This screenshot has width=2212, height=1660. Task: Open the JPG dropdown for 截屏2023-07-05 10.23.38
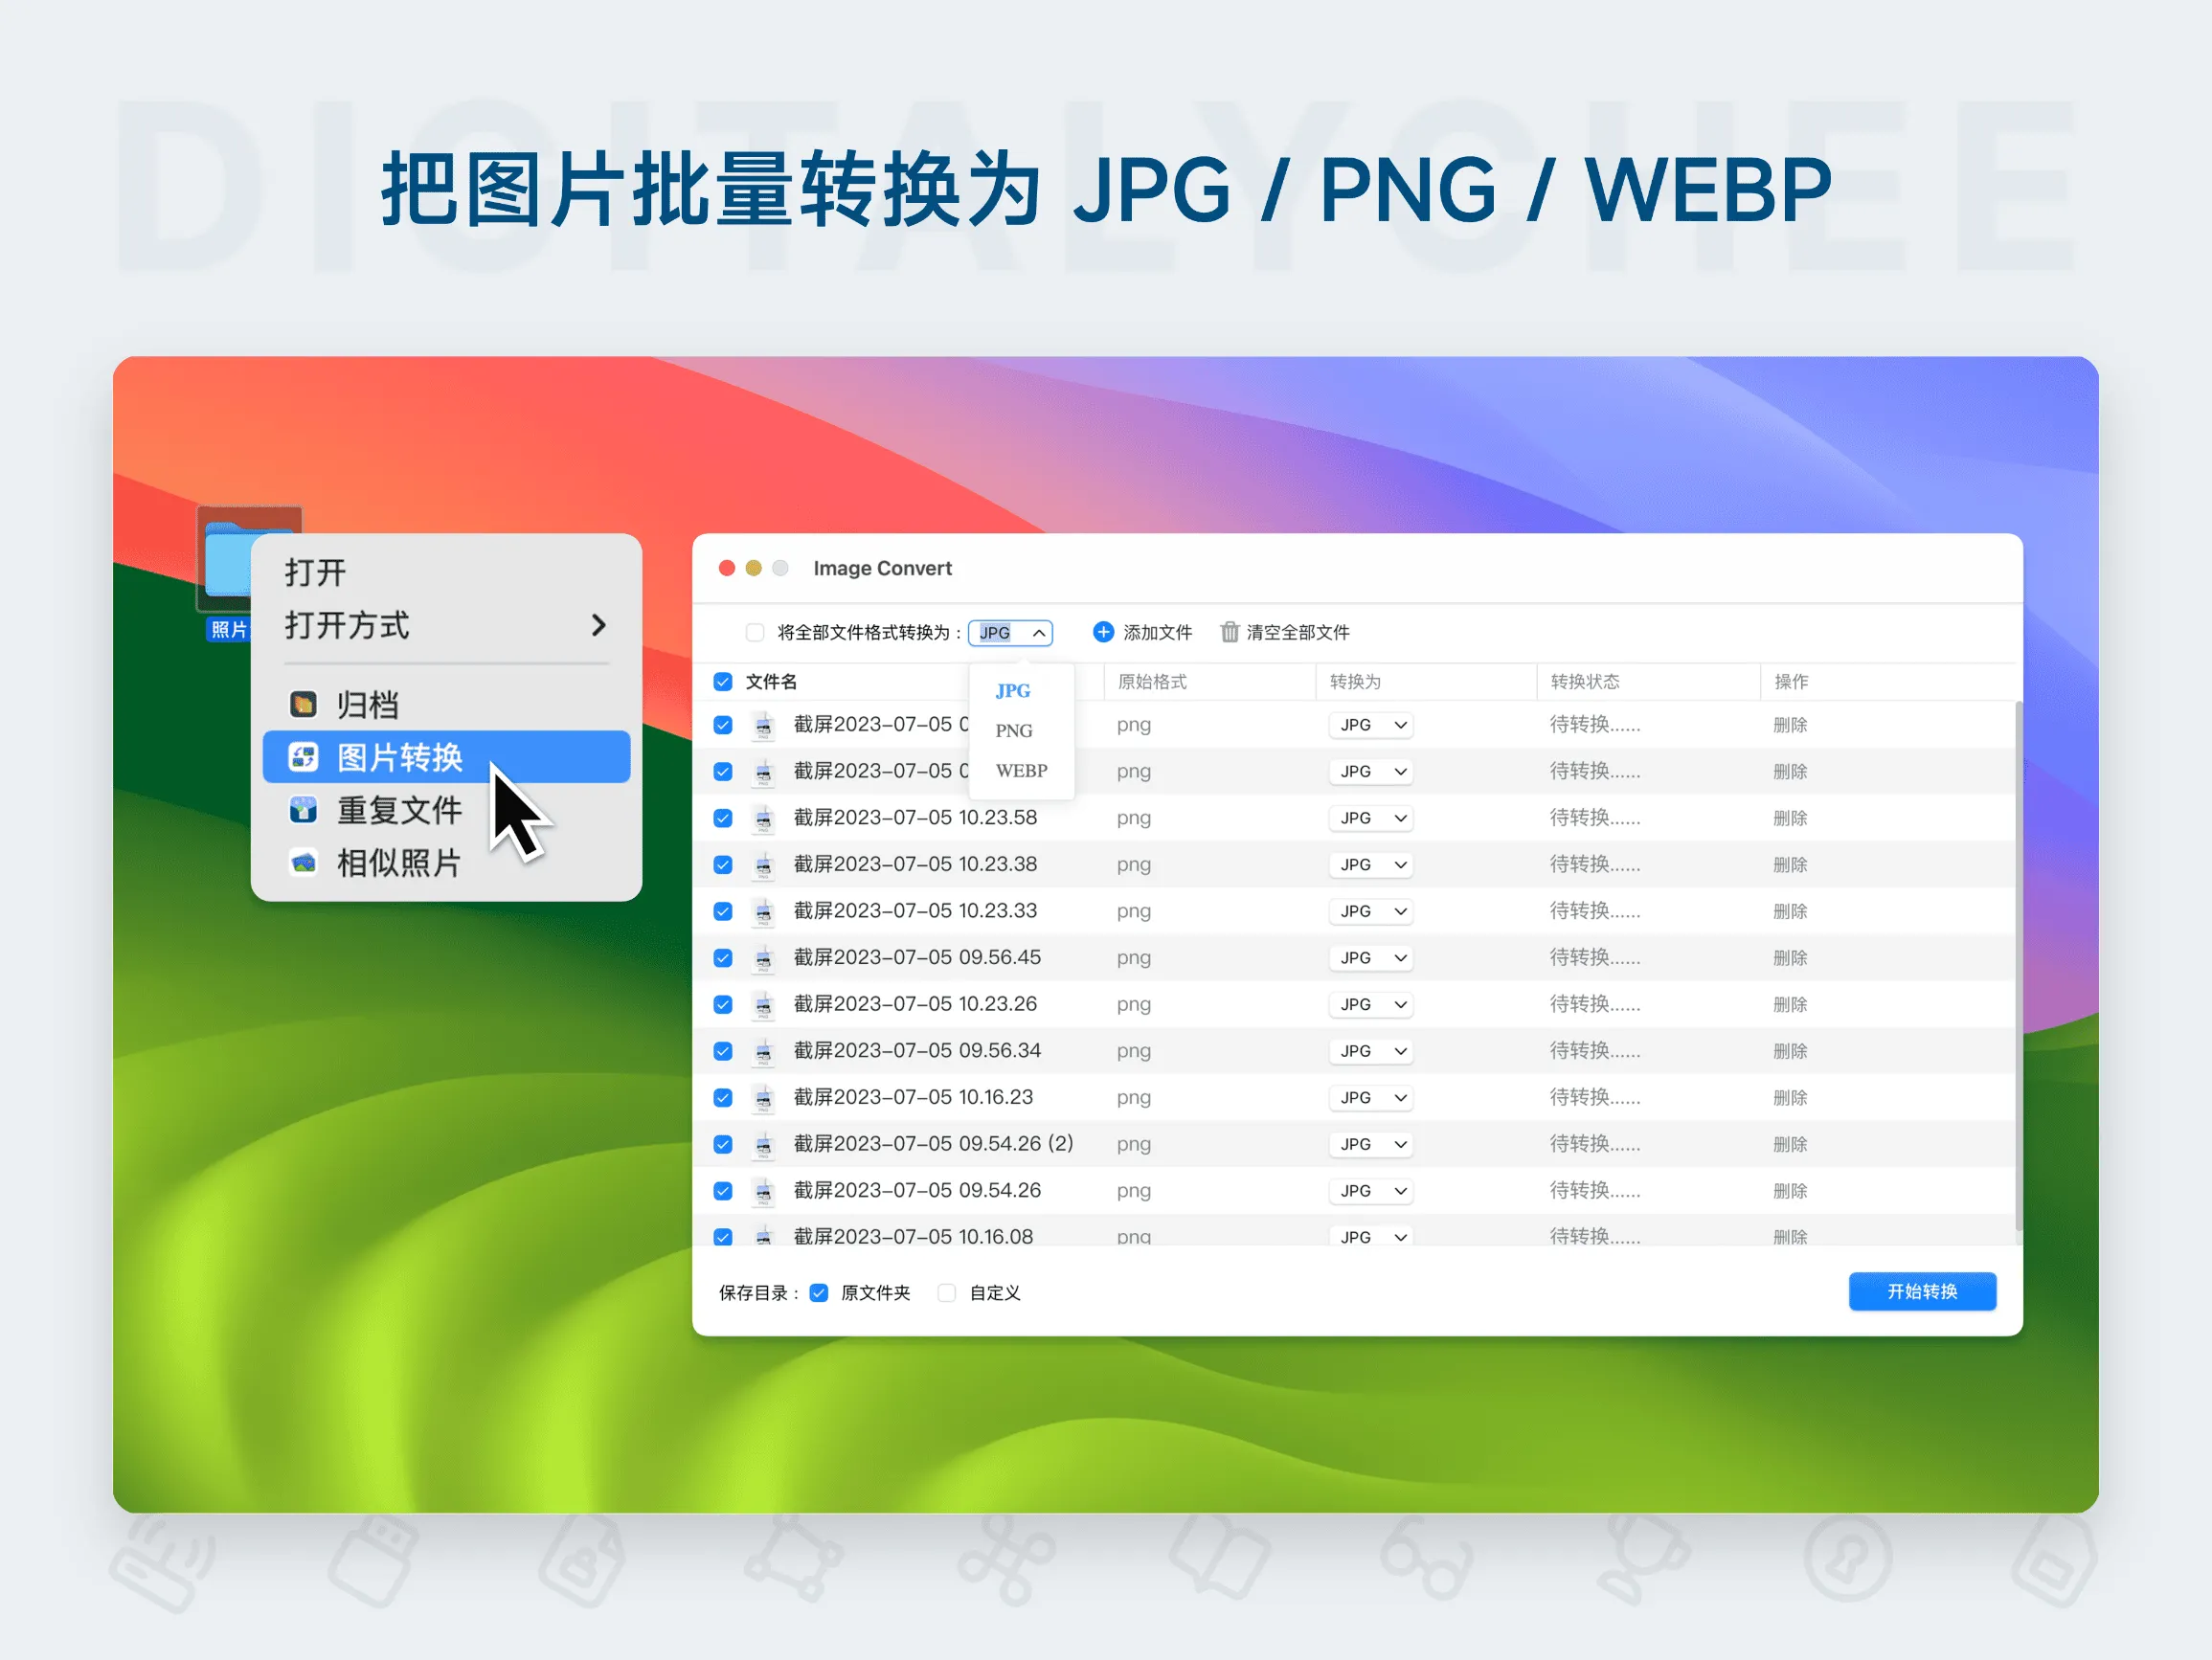coord(1370,864)
